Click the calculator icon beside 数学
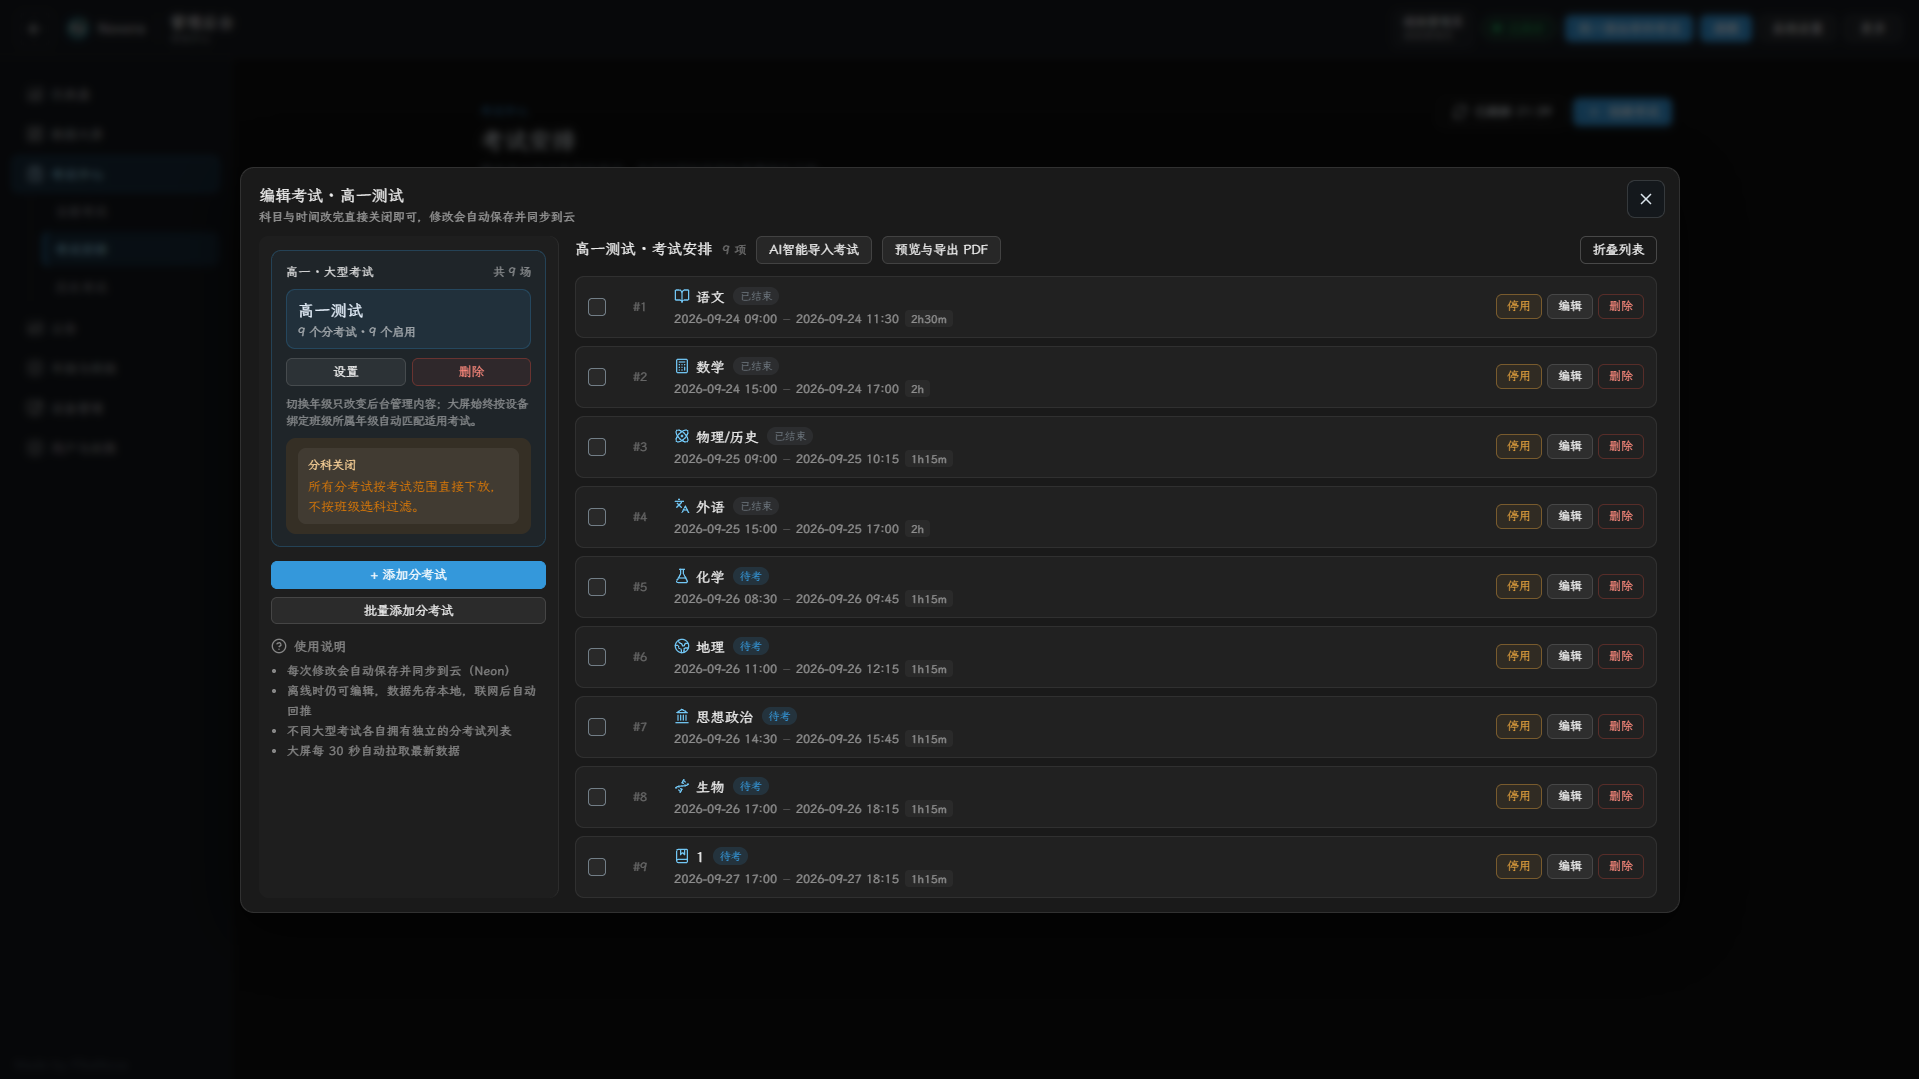This screenshot has height=1079, width=1919. tap(681, 366)
